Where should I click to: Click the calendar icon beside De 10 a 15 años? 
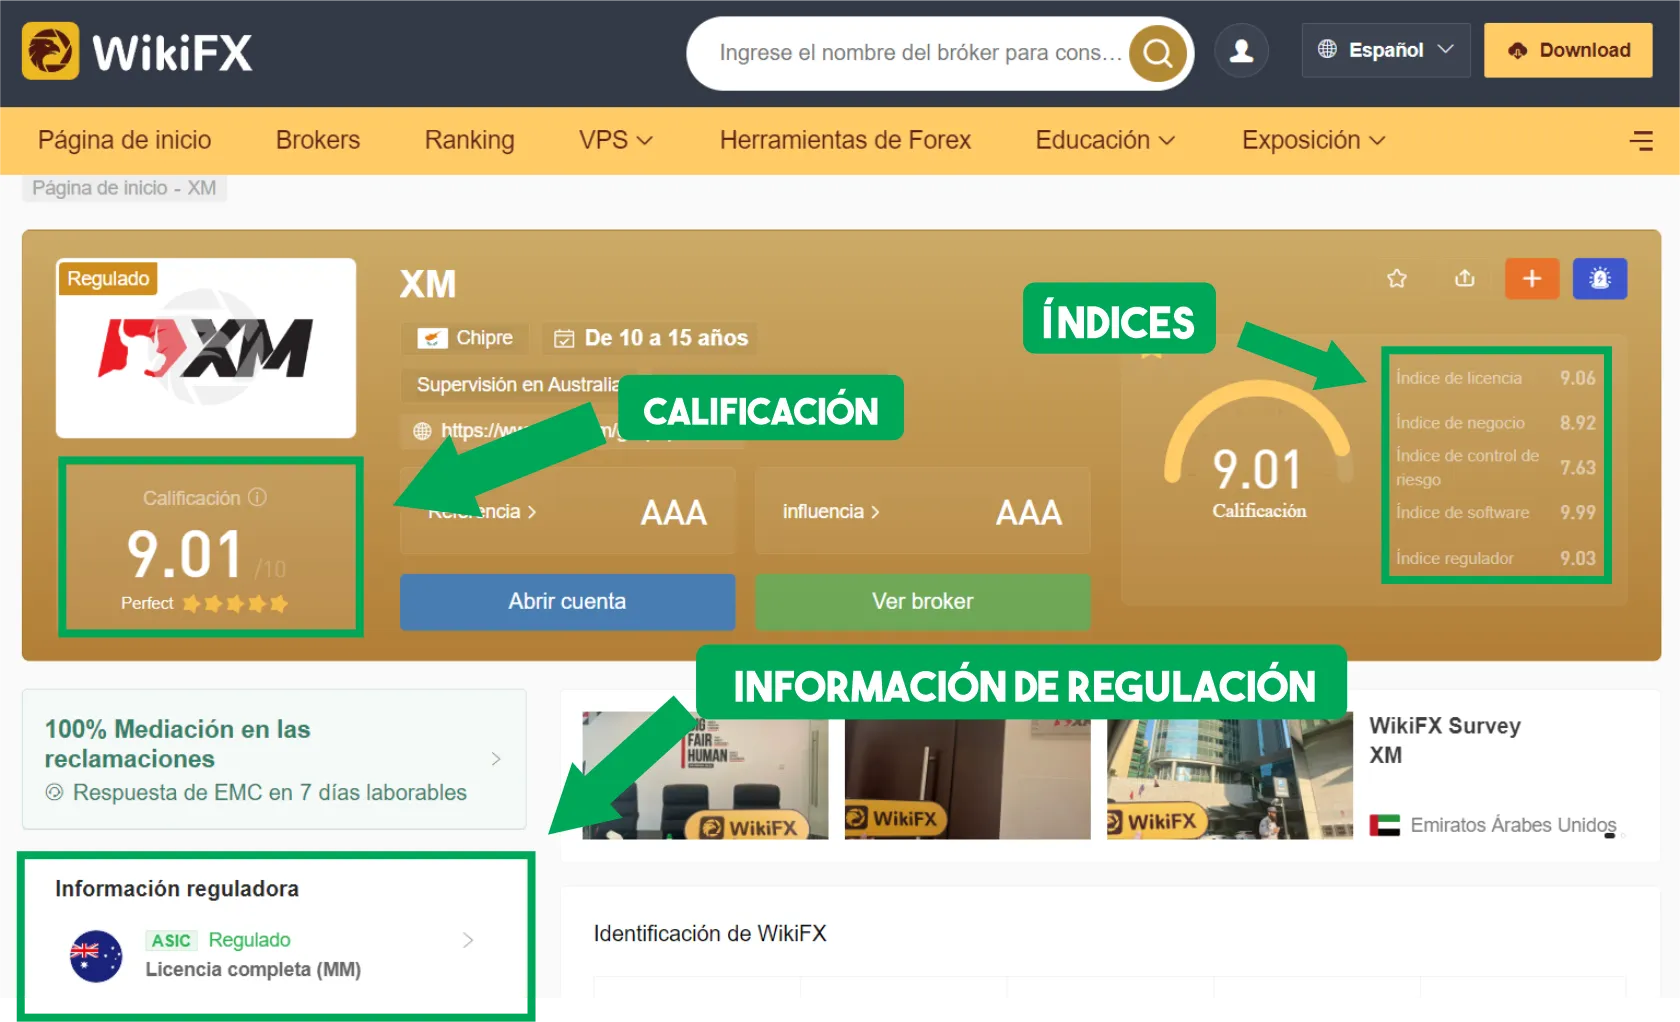(564, 338)
